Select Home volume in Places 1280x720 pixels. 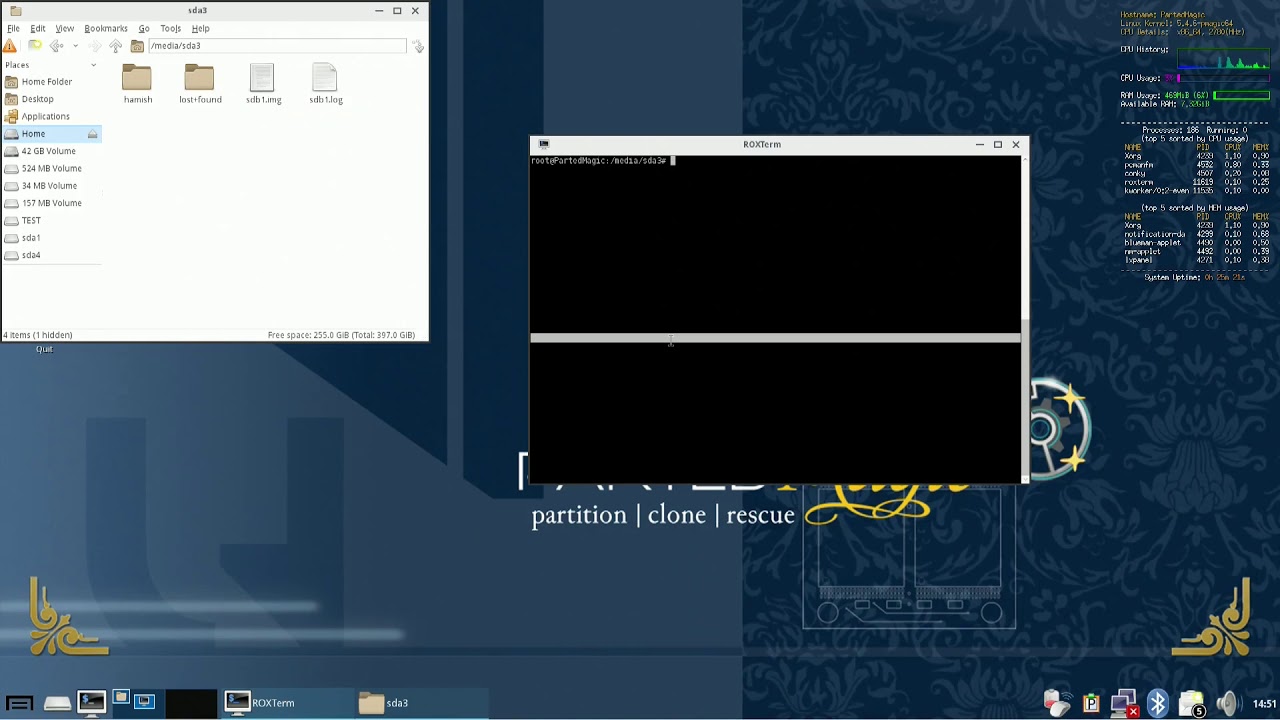point(51,134)
